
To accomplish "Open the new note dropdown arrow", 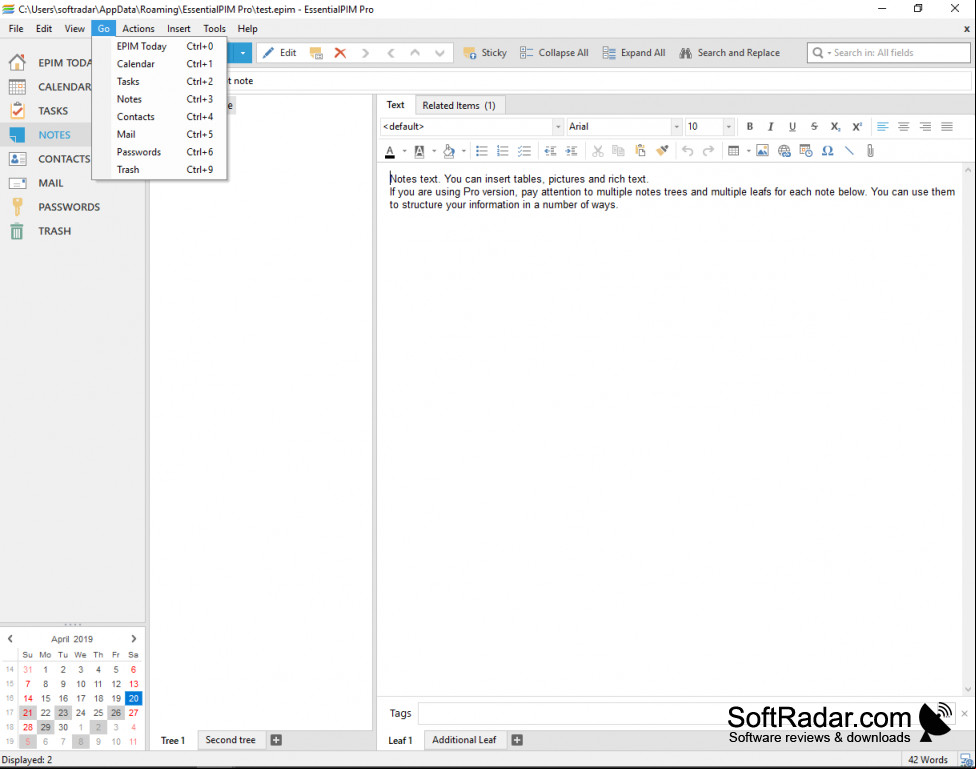I will (x=243, y=53).
